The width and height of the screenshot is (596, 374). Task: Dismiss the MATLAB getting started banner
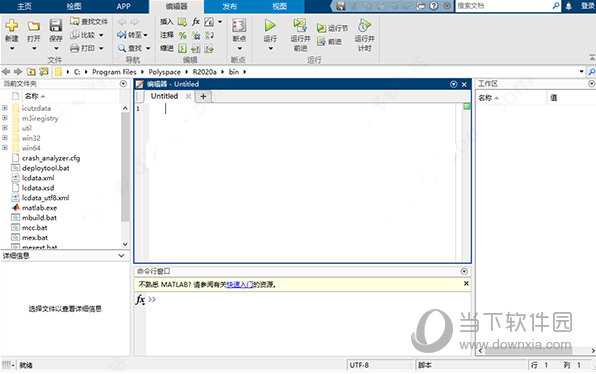click(x=466, y=284)
